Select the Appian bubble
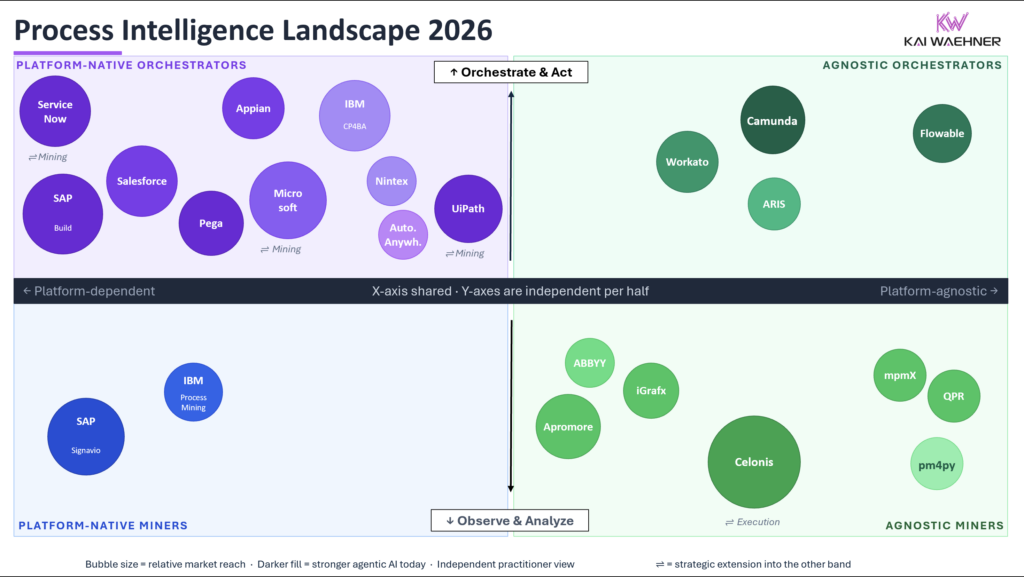Screen dimensions: 1024x577 [x=253, y=108]
